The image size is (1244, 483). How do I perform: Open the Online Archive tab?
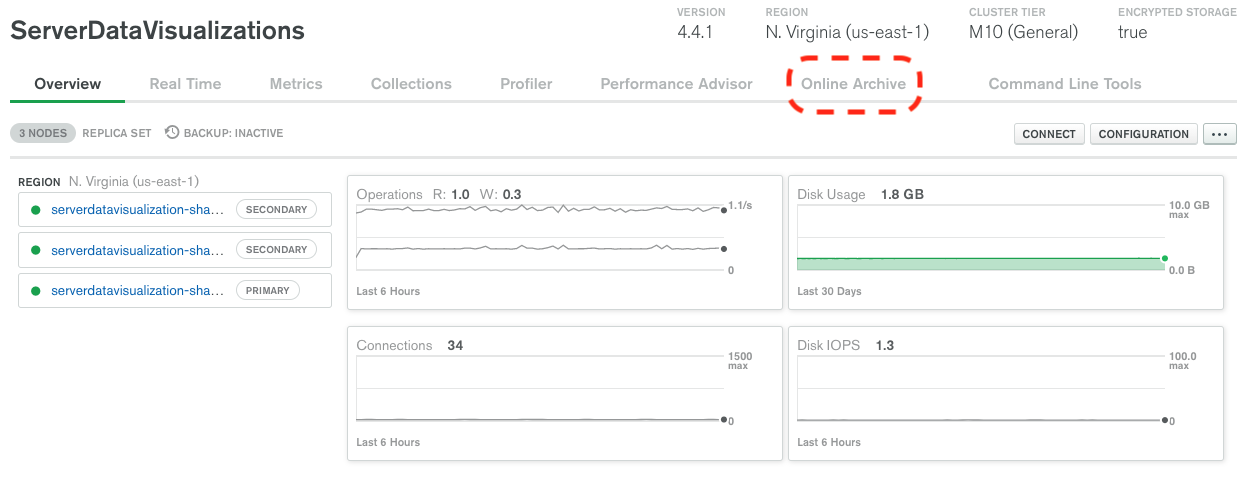pyautogui.click(x=853, y=84)
